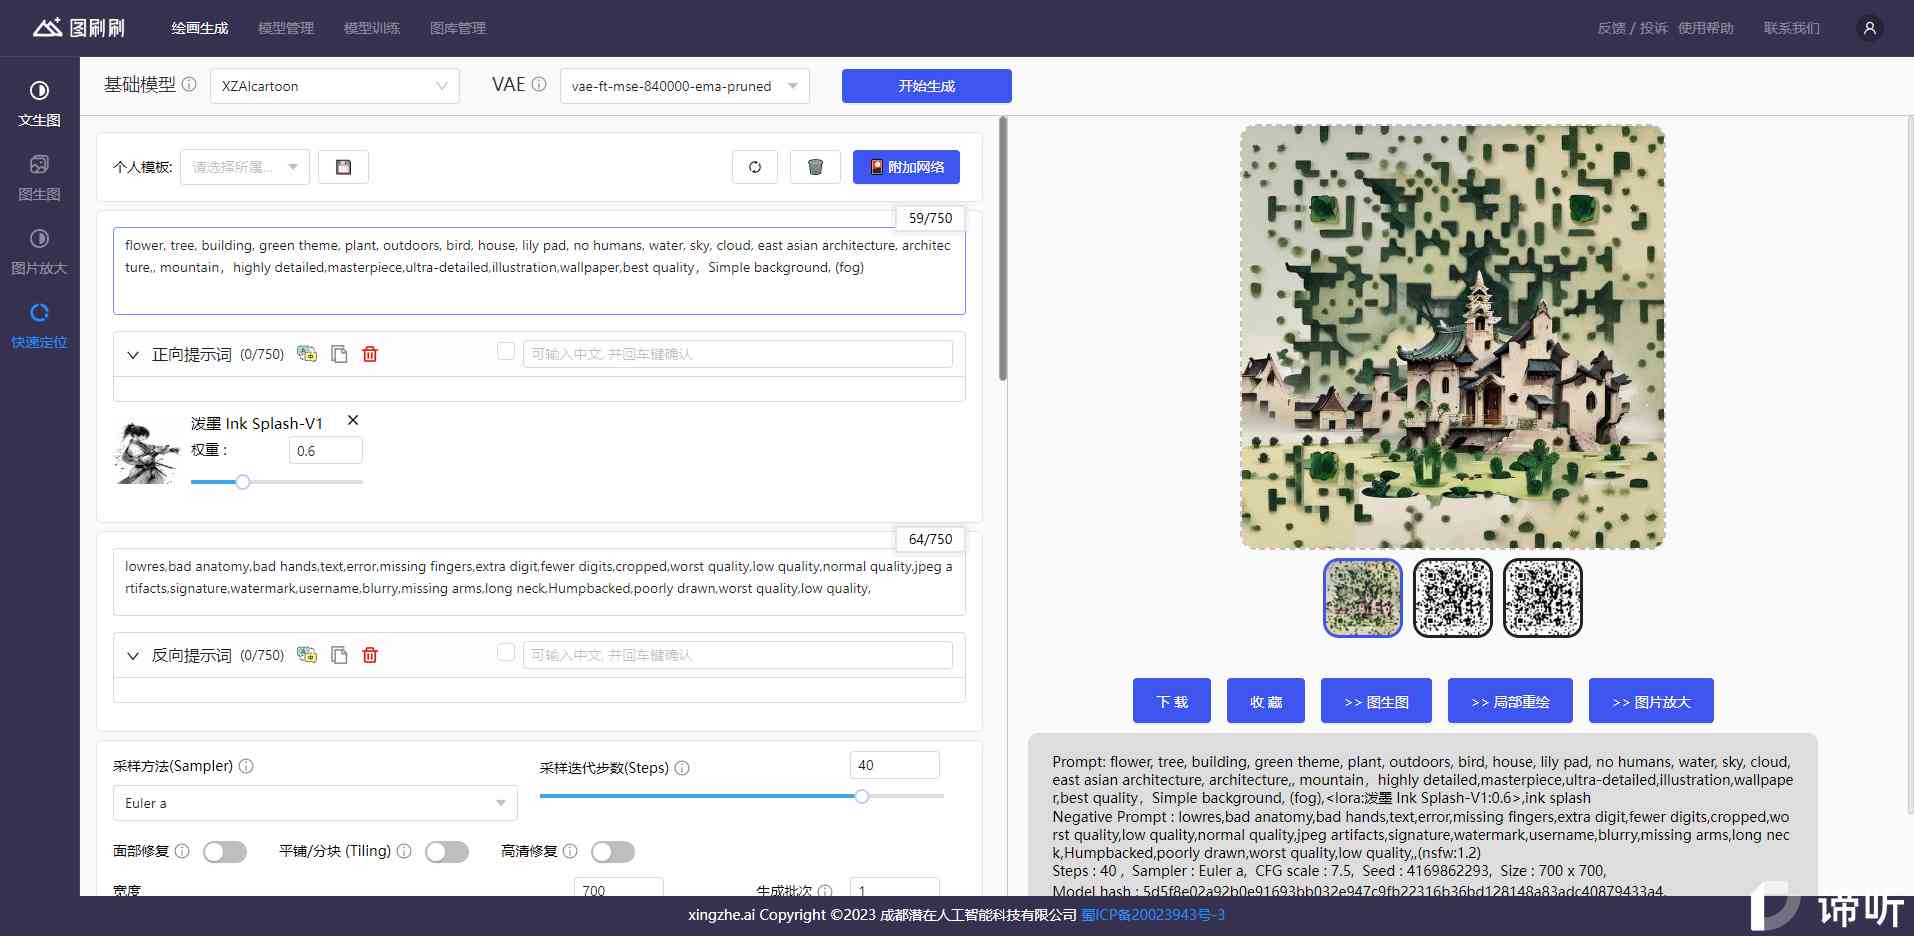Click the 图刷刷 logo

[x=79, y=27]
